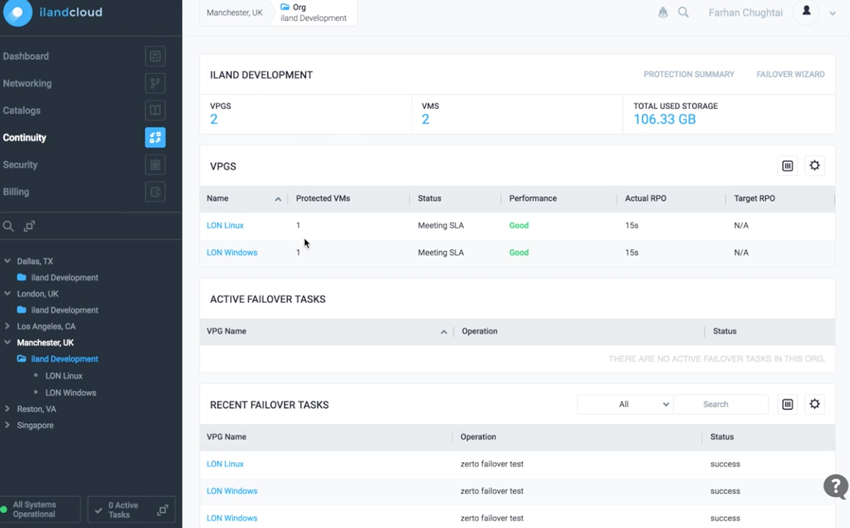
Task: Go to Billing menu item
Action: 16,191
